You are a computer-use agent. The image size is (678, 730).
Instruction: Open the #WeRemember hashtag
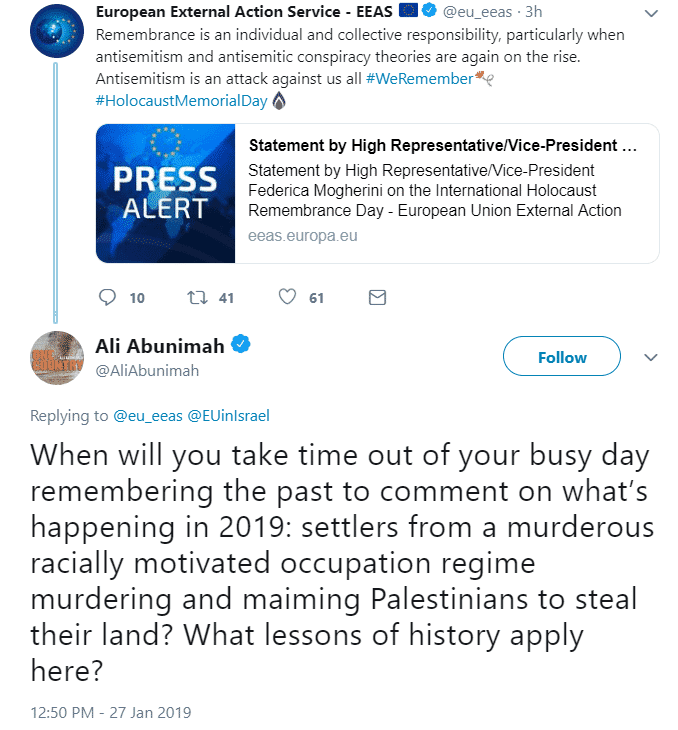click(x=420, y=79)
